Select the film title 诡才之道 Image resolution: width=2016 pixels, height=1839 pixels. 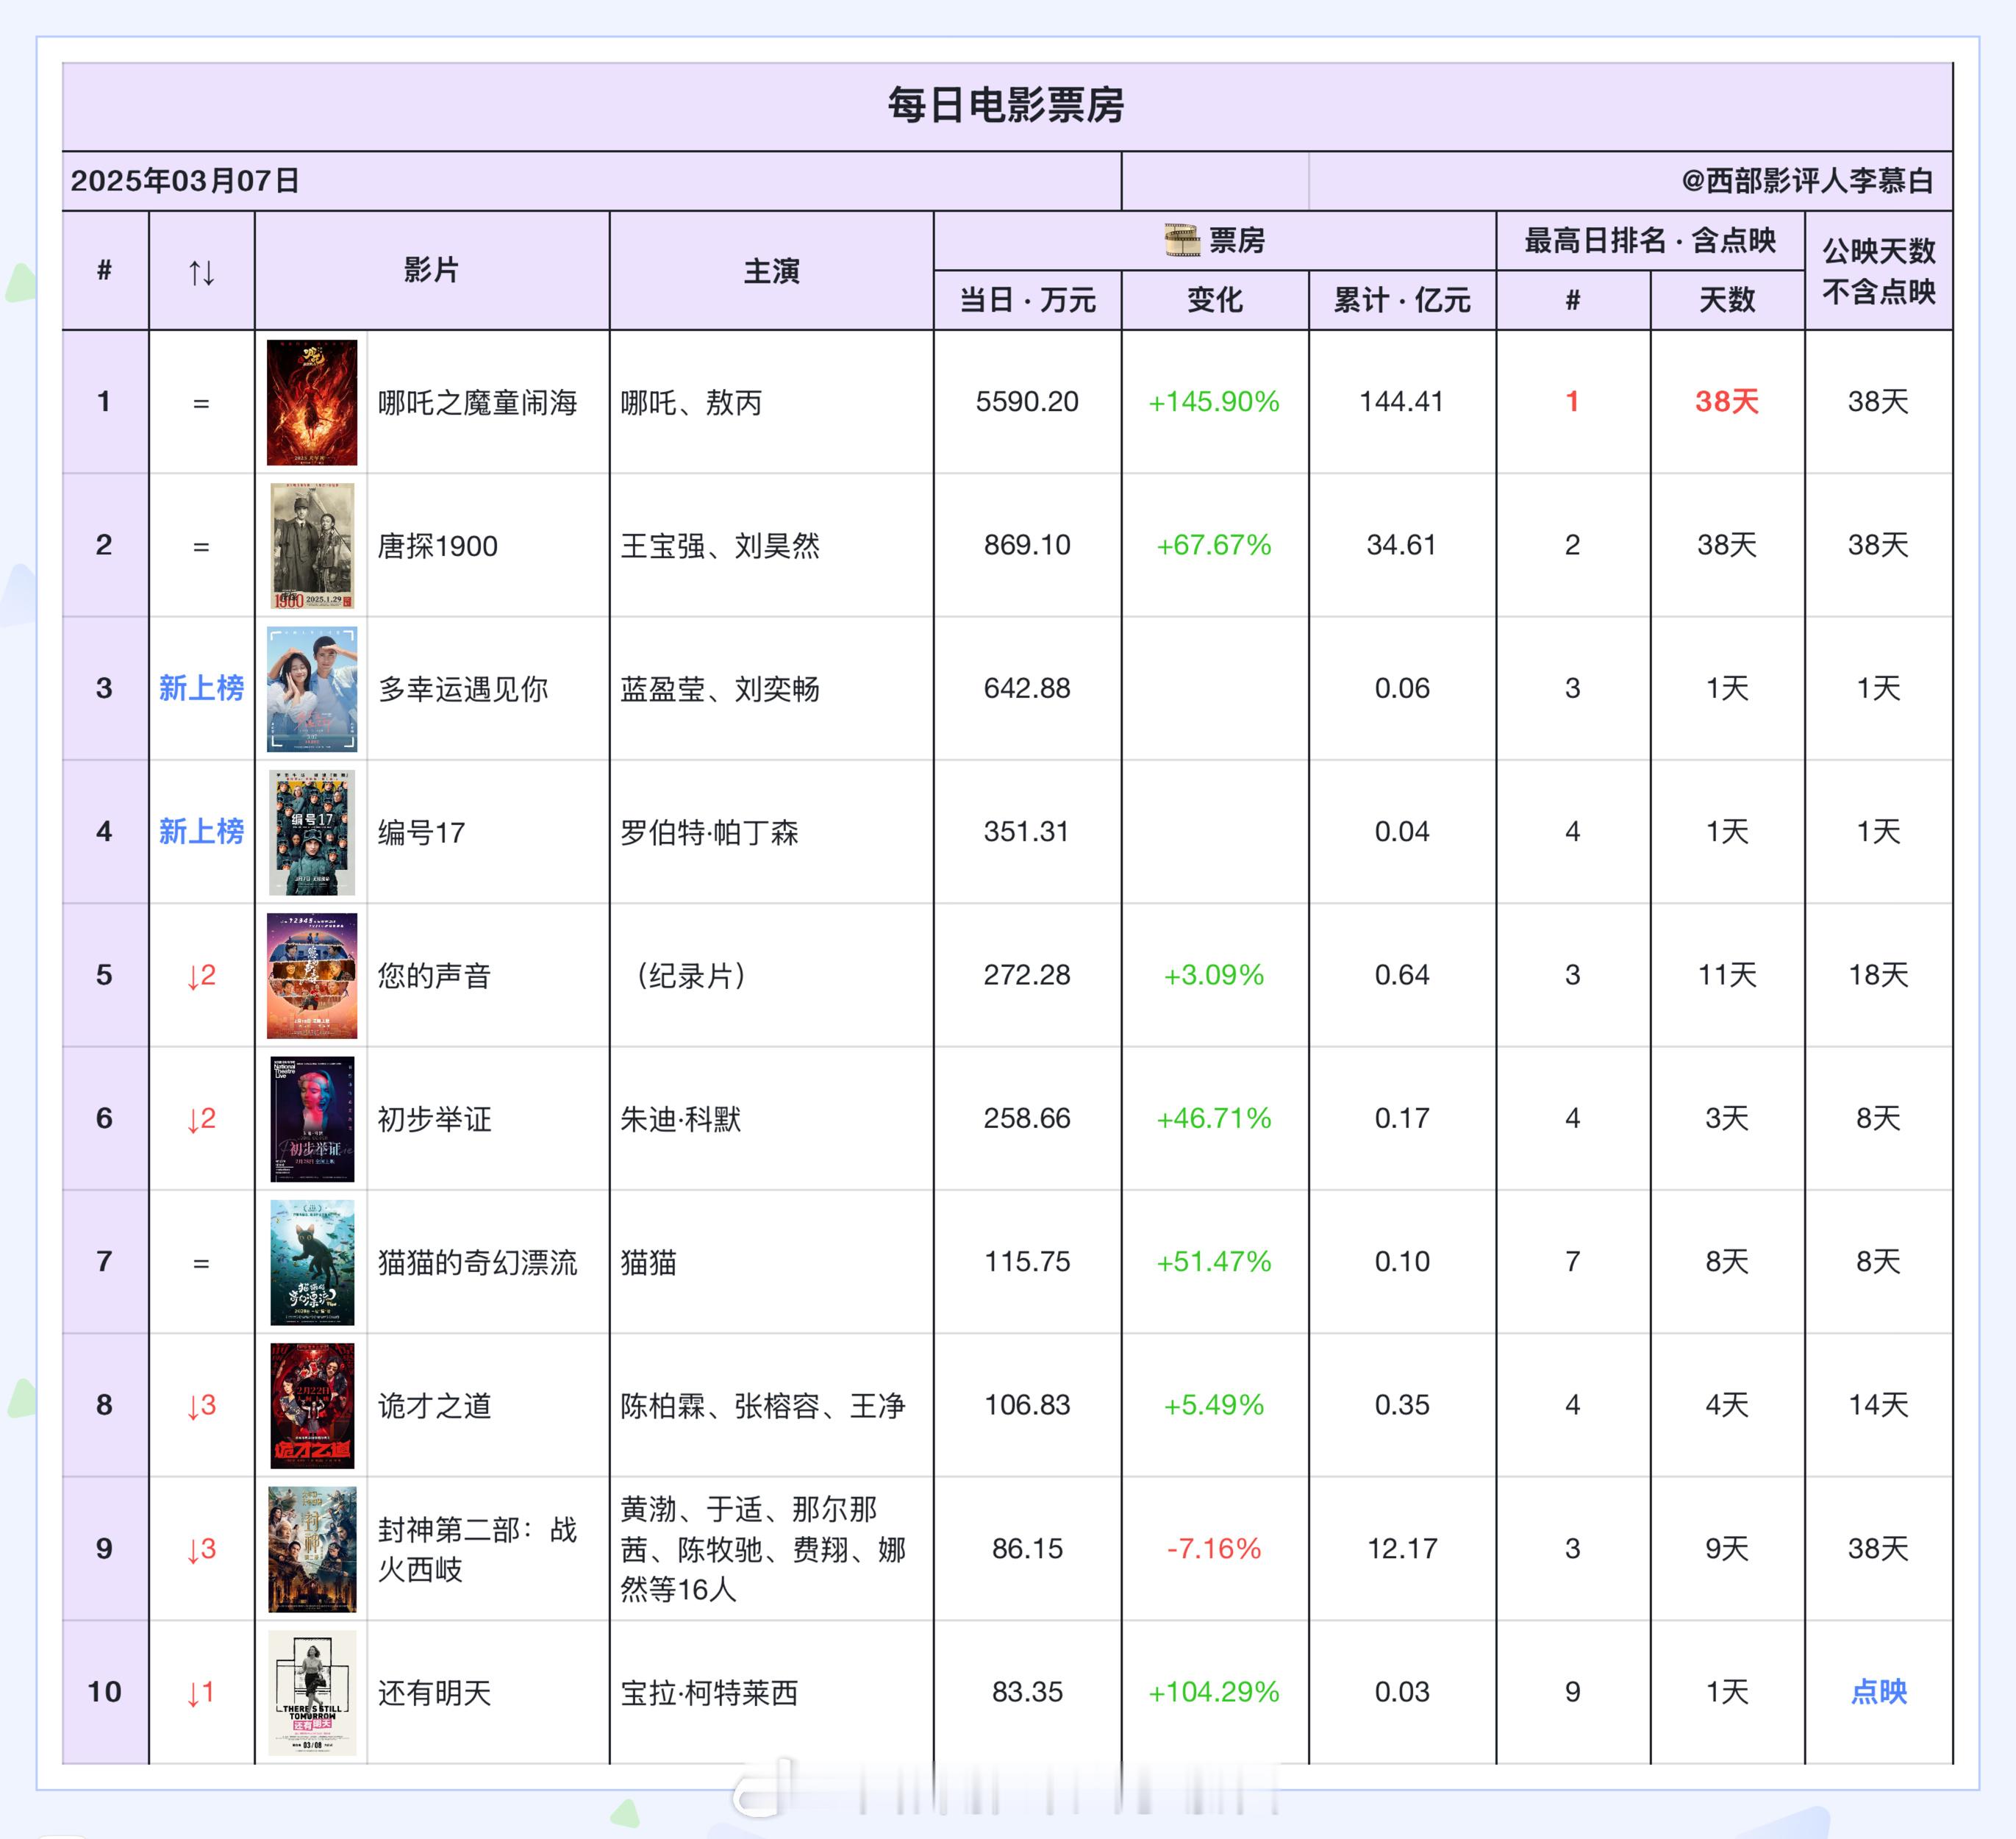(434, 1406)
